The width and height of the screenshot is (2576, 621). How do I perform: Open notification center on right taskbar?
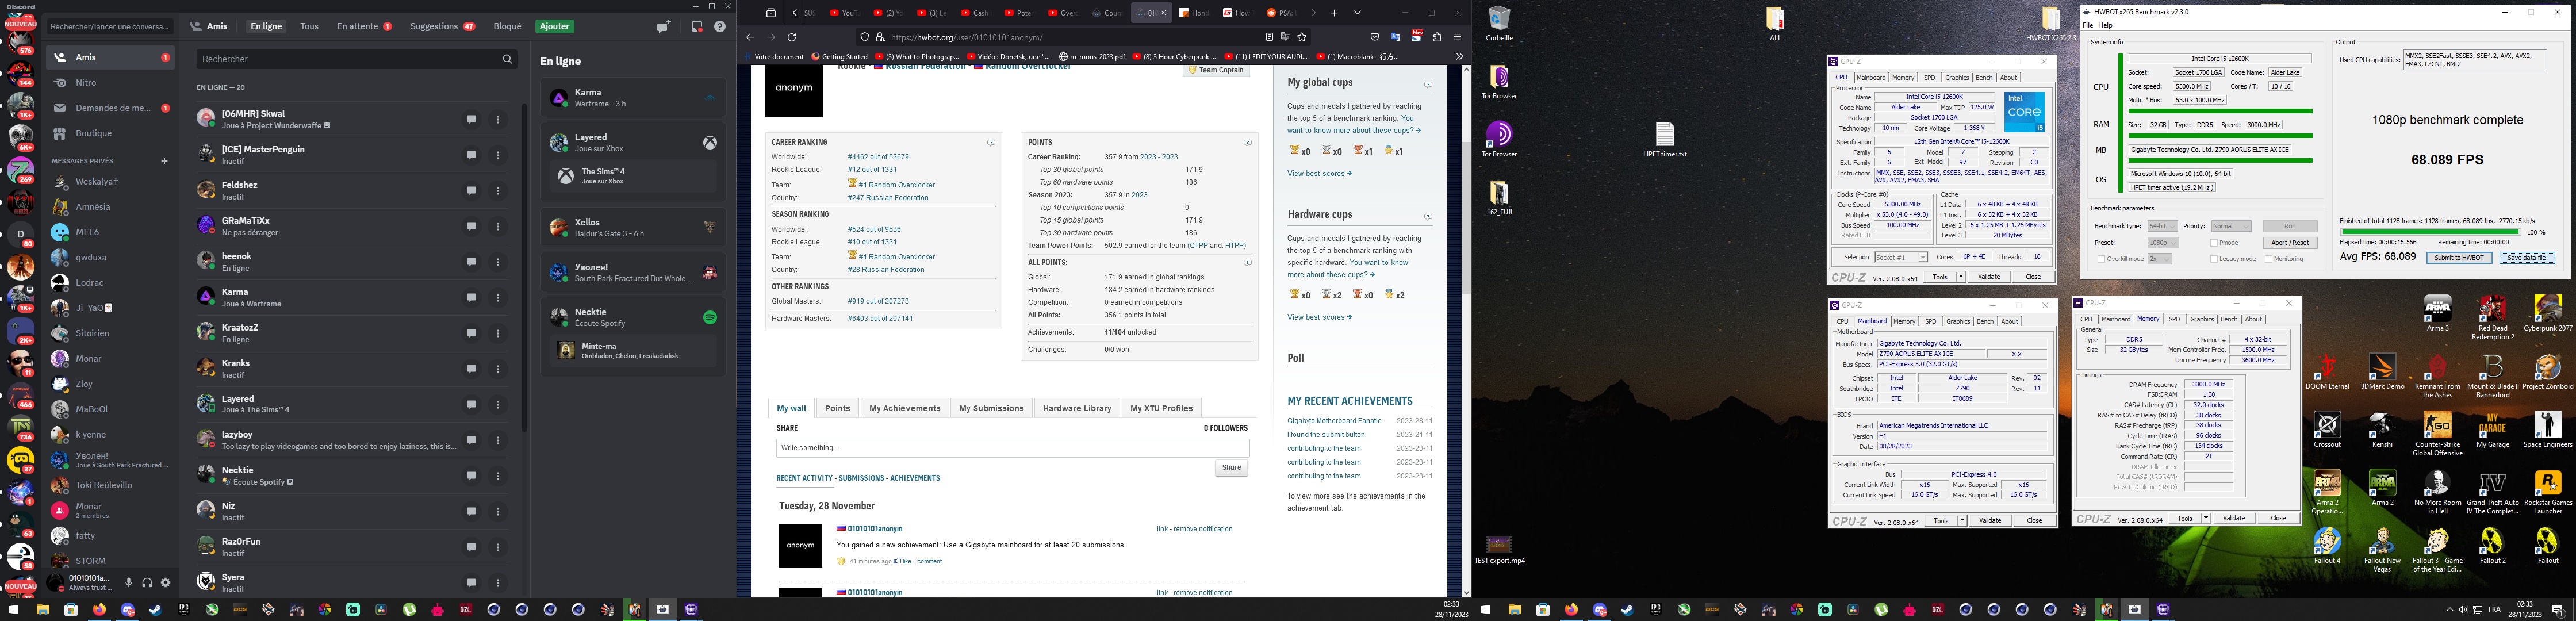(2557, 610)
